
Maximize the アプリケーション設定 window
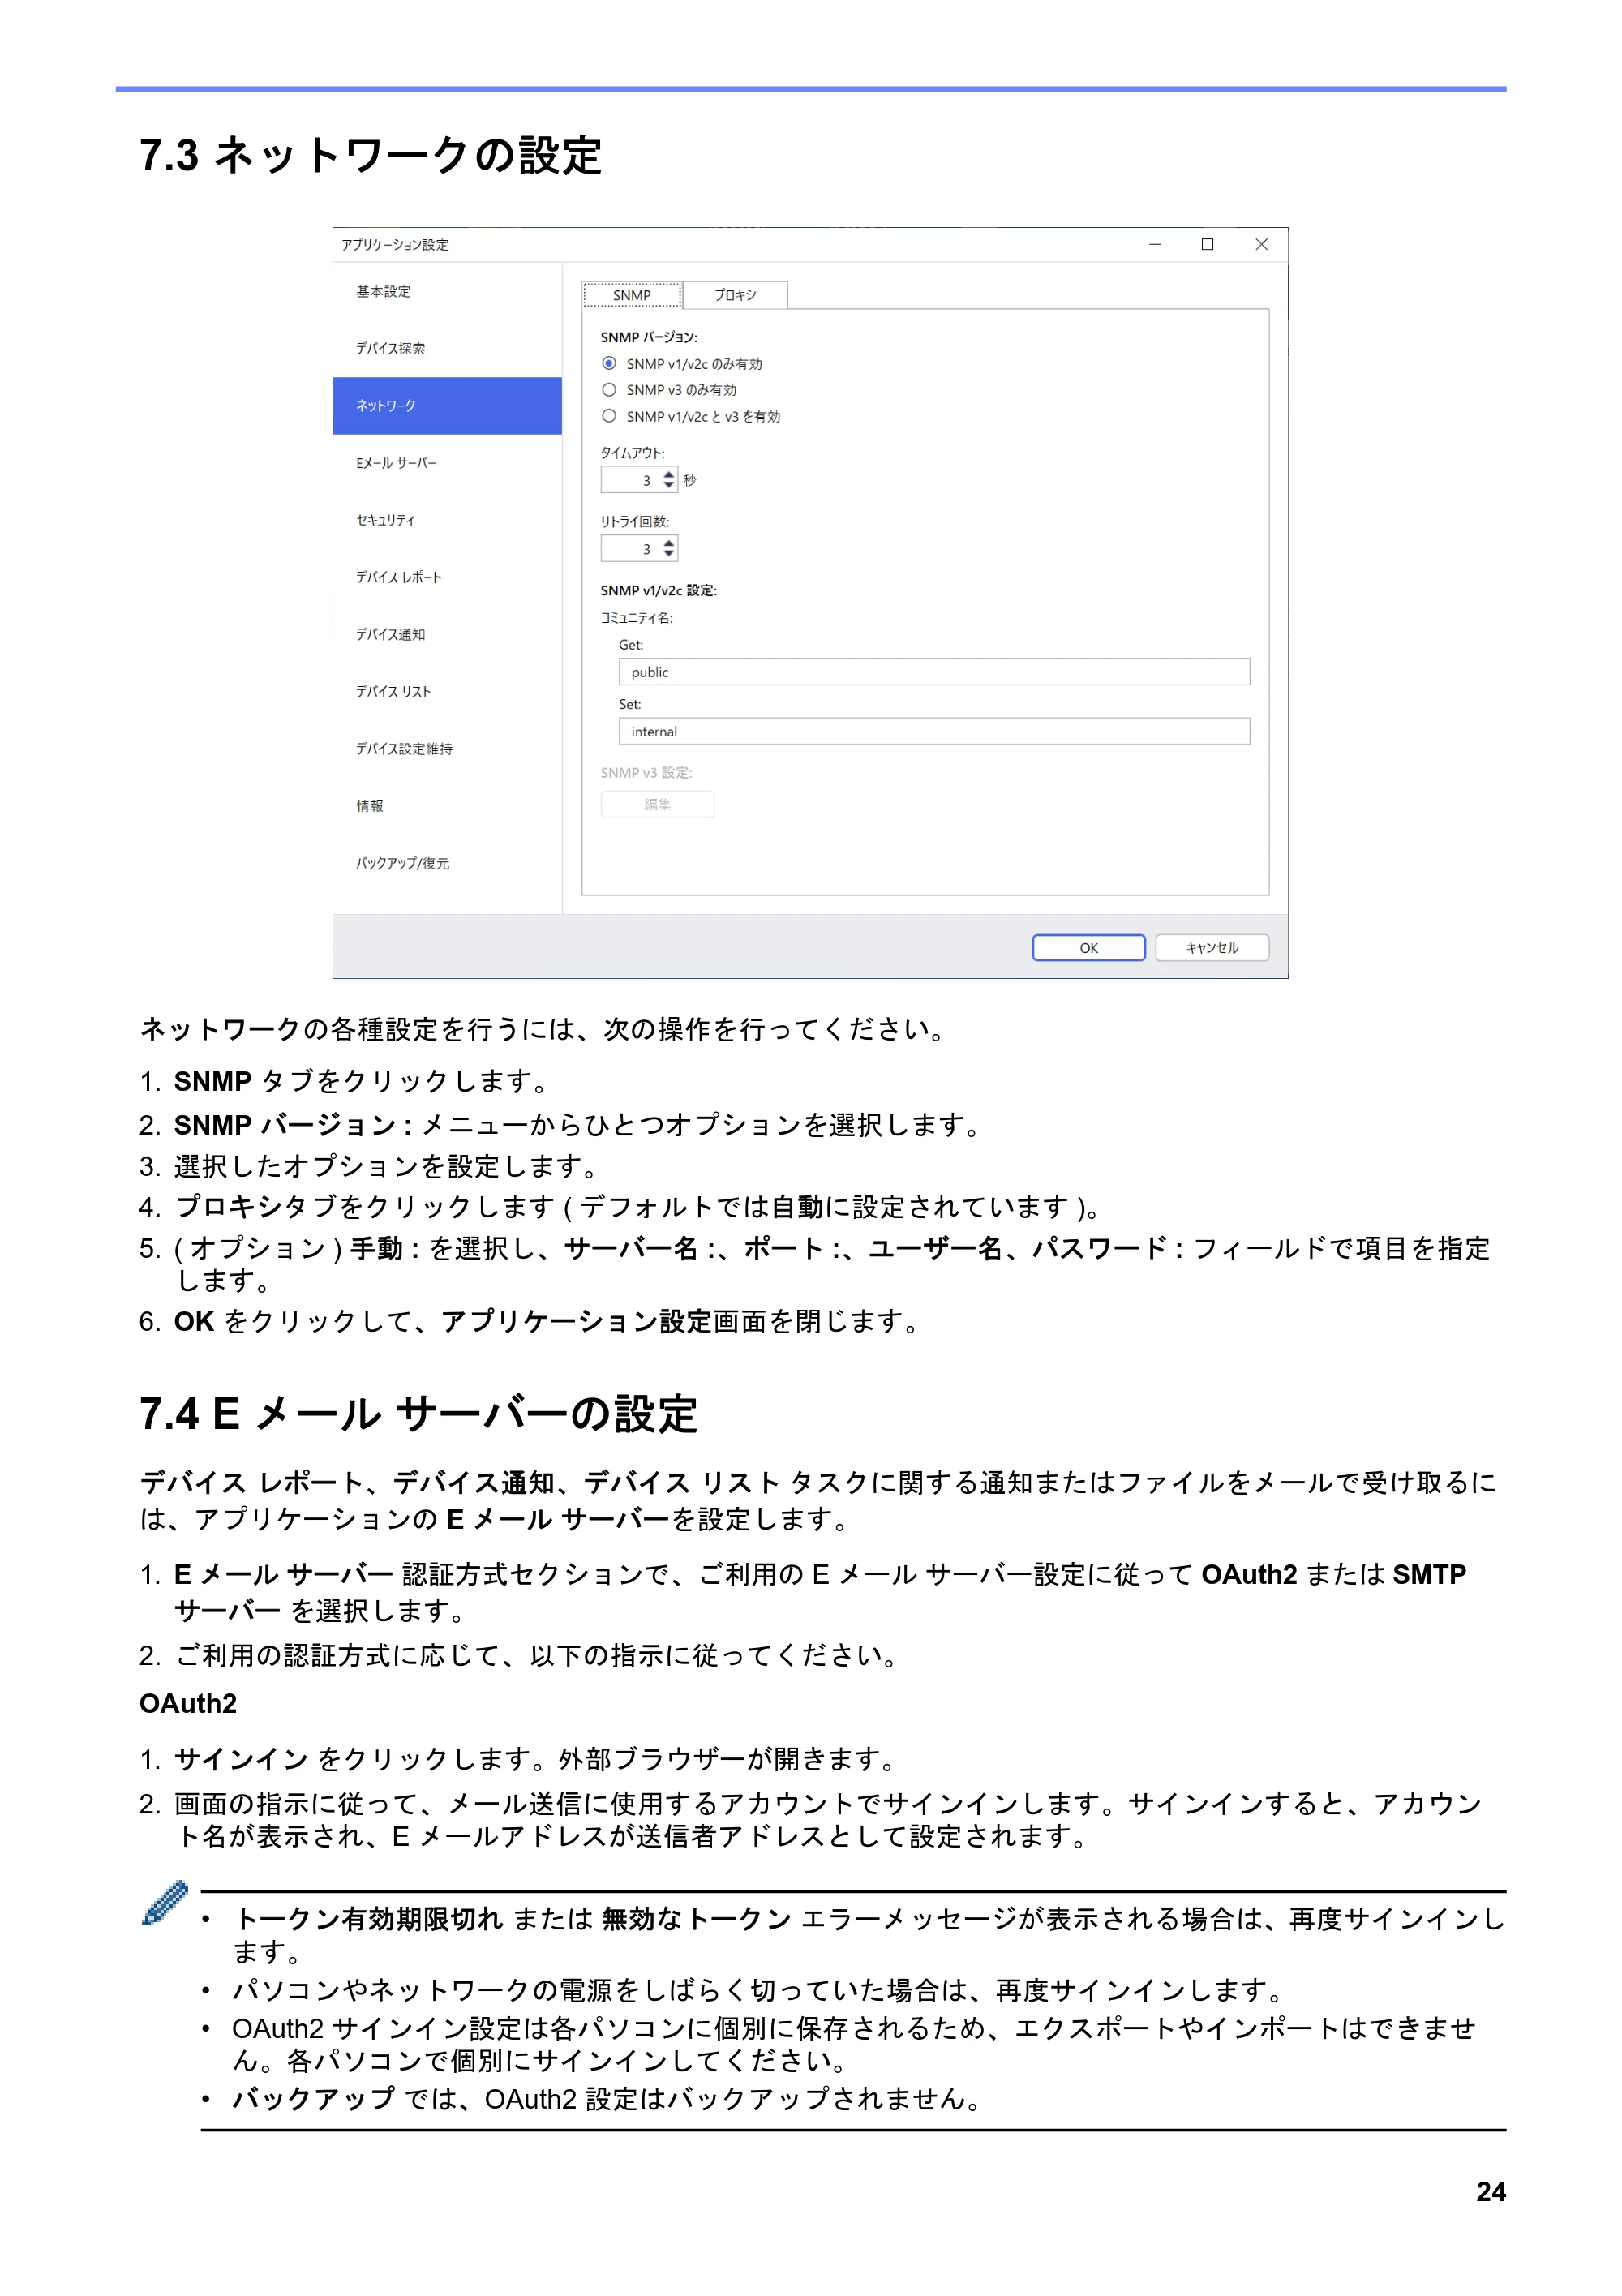1207,245
